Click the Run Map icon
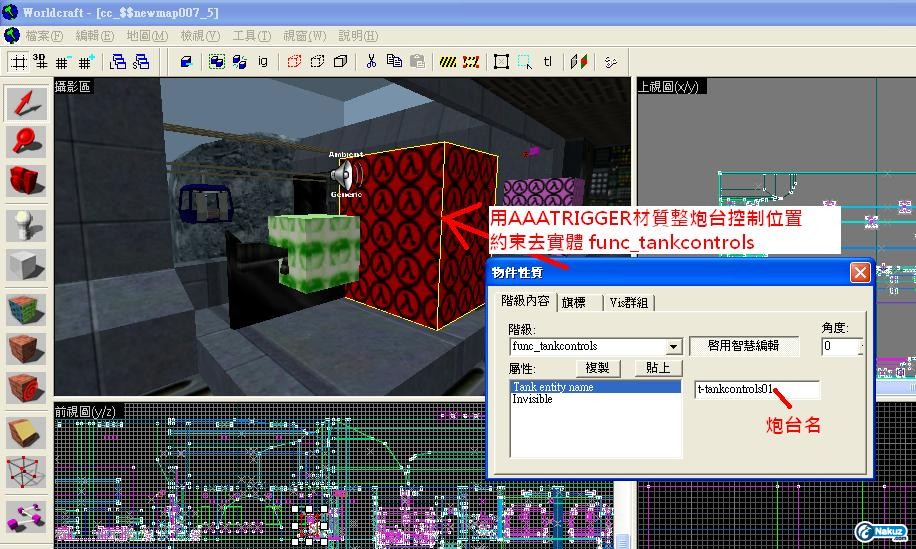Image resolution: width=916 pixels, height=549 pixels. [x=610, y=62]
